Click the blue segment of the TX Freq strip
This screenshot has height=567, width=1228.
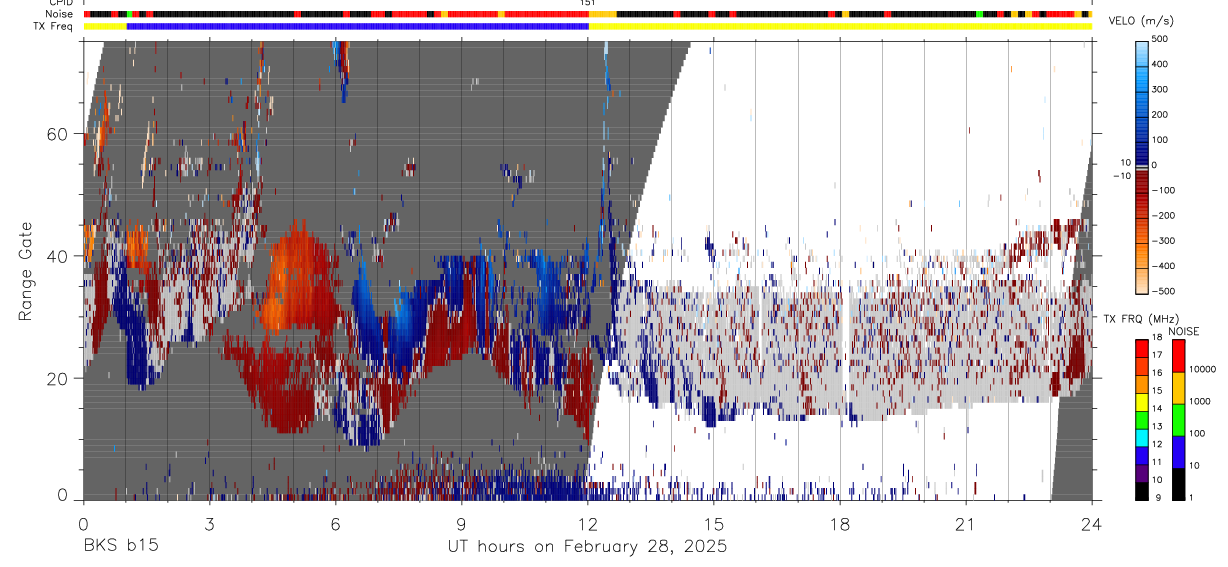pos(358,26)
